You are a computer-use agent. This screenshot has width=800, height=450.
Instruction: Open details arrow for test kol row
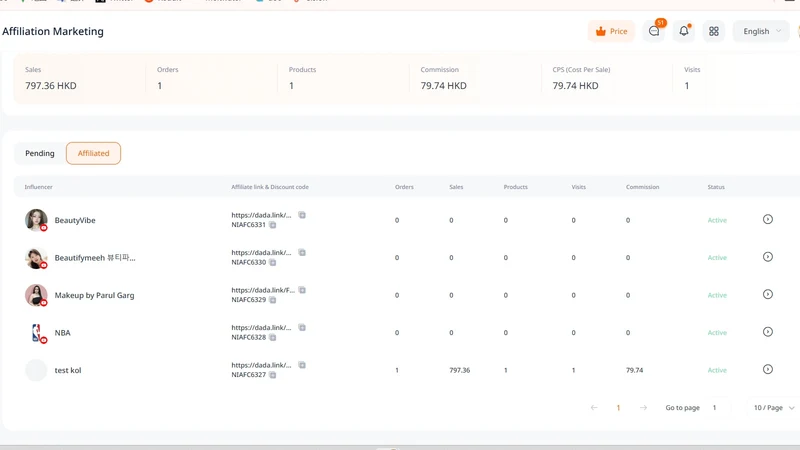[768, 369]
